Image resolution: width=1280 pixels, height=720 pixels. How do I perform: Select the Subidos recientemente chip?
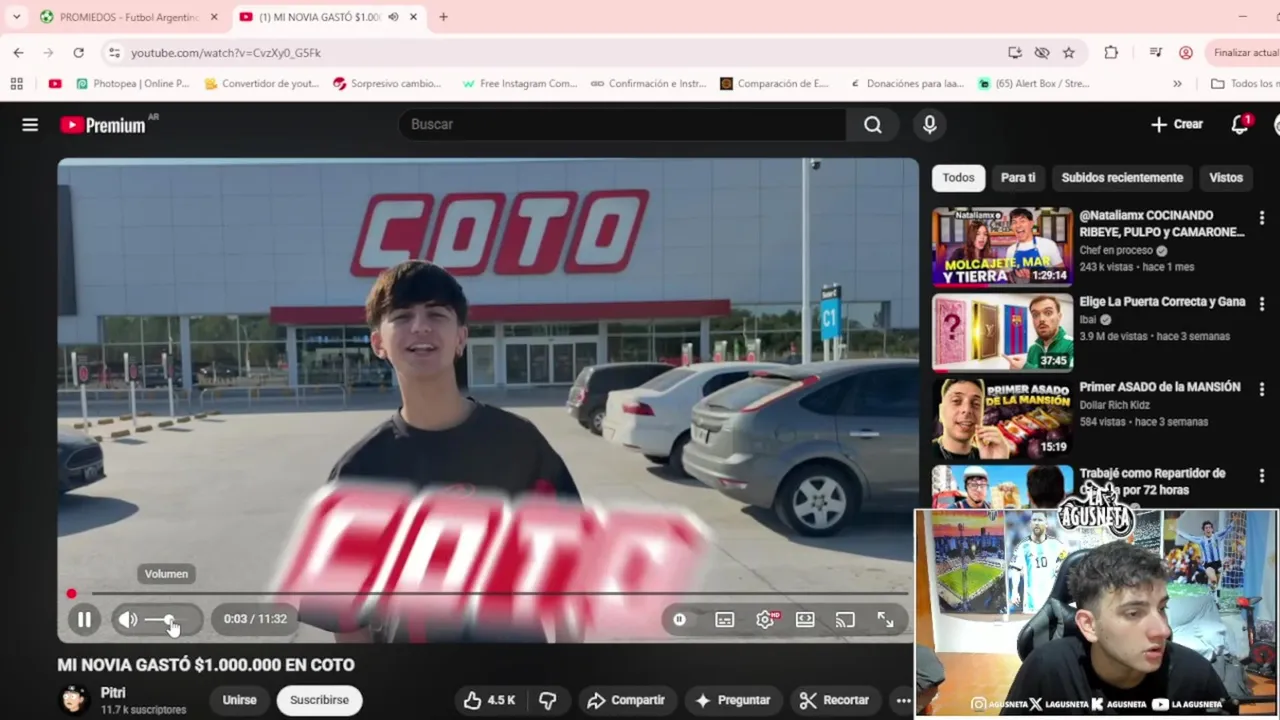click(x=1122, y=177)
